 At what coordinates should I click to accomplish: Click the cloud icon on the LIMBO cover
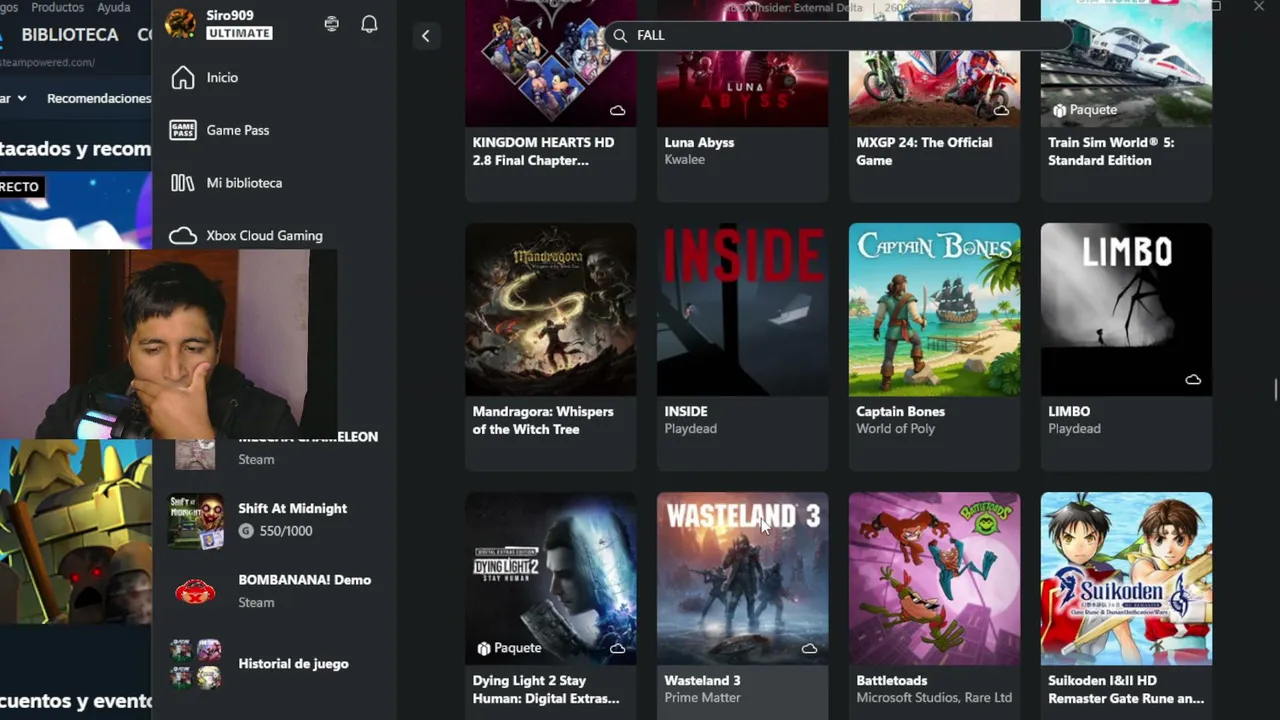[x=1193, y=380]
